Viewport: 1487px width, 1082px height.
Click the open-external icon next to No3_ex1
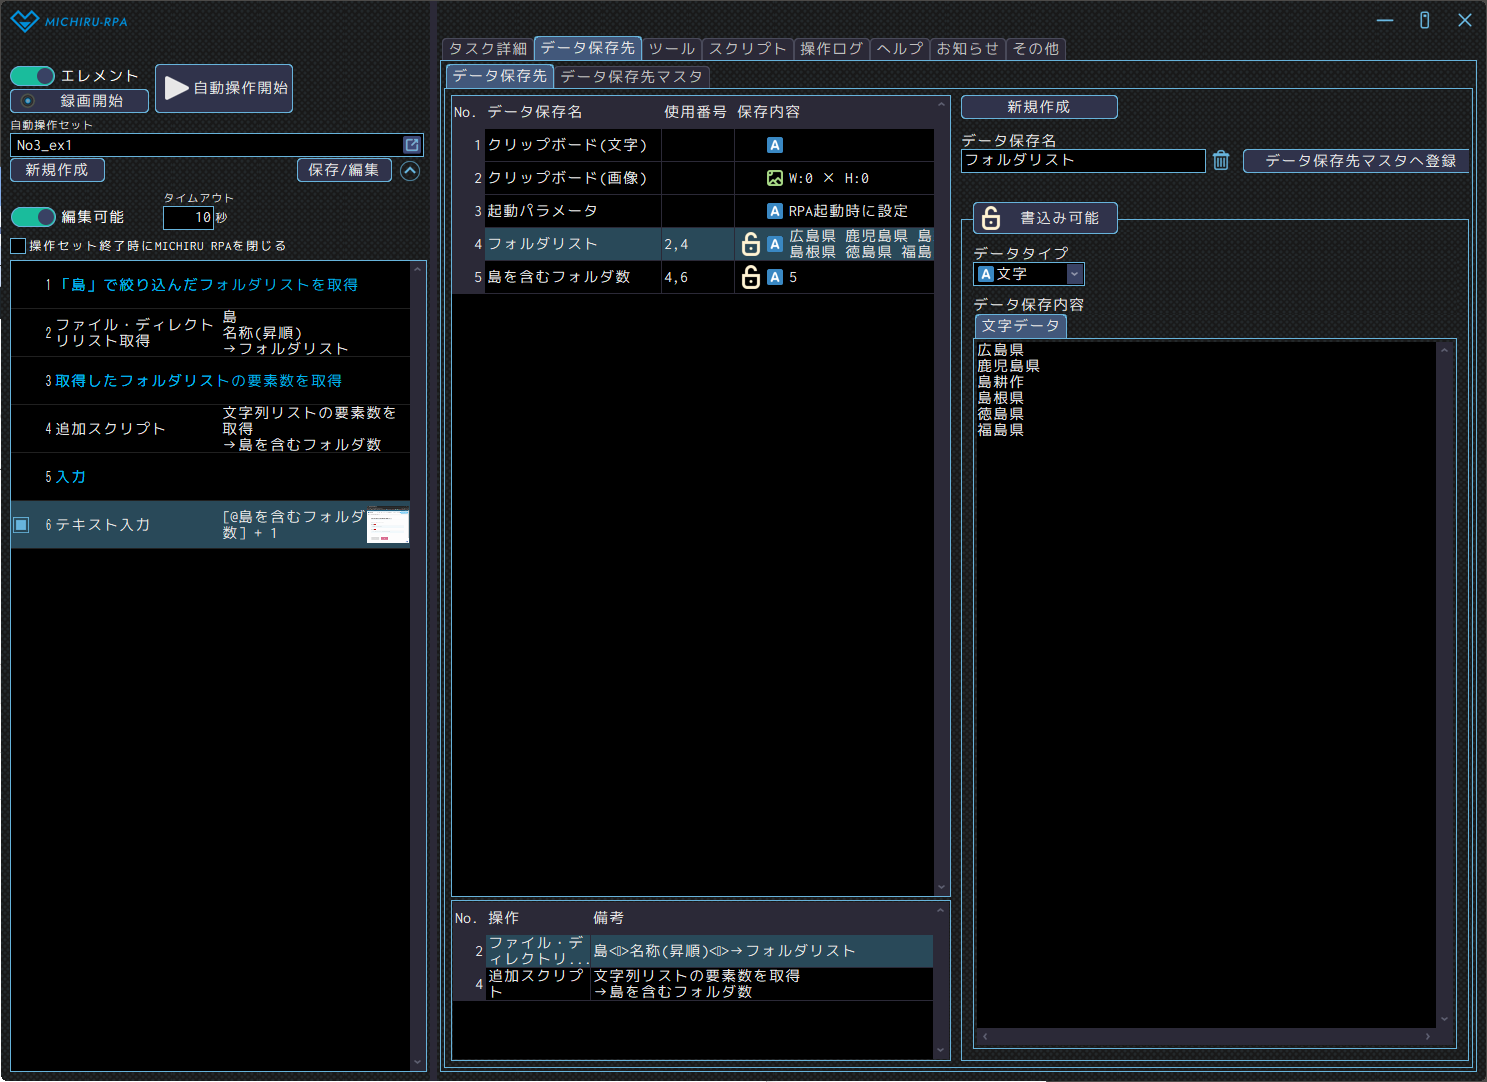point(411,145)
